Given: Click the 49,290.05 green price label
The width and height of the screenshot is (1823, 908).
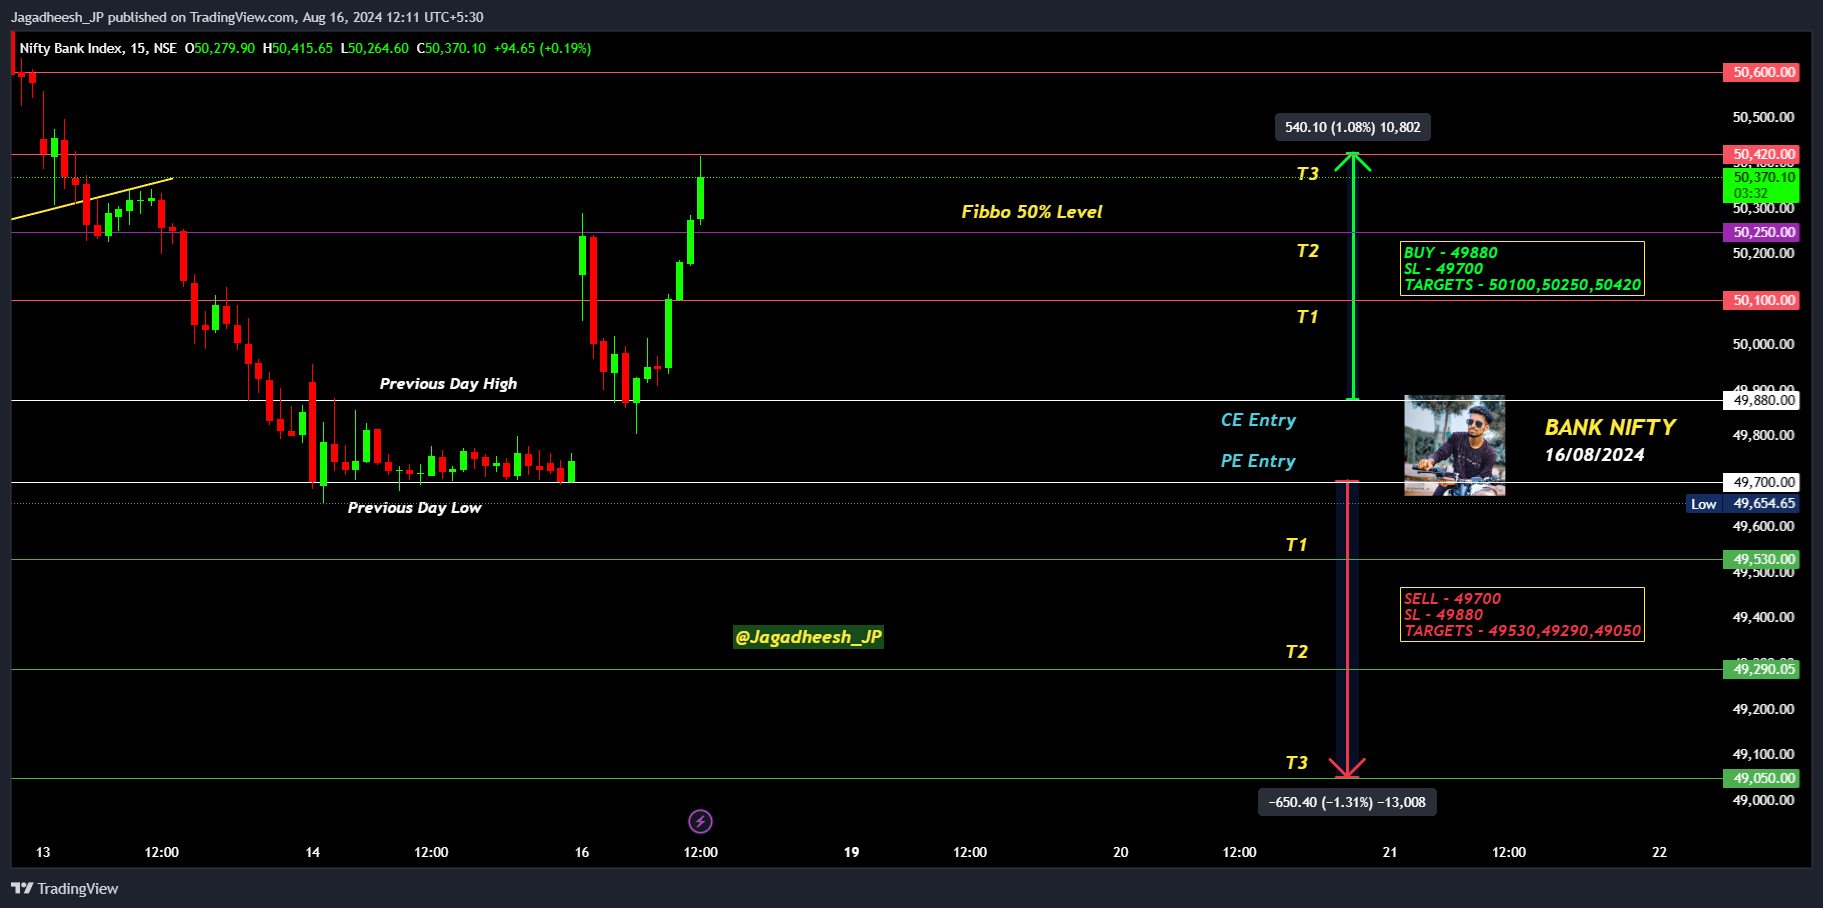Looking at the screenshot, I should (1761, 669).
